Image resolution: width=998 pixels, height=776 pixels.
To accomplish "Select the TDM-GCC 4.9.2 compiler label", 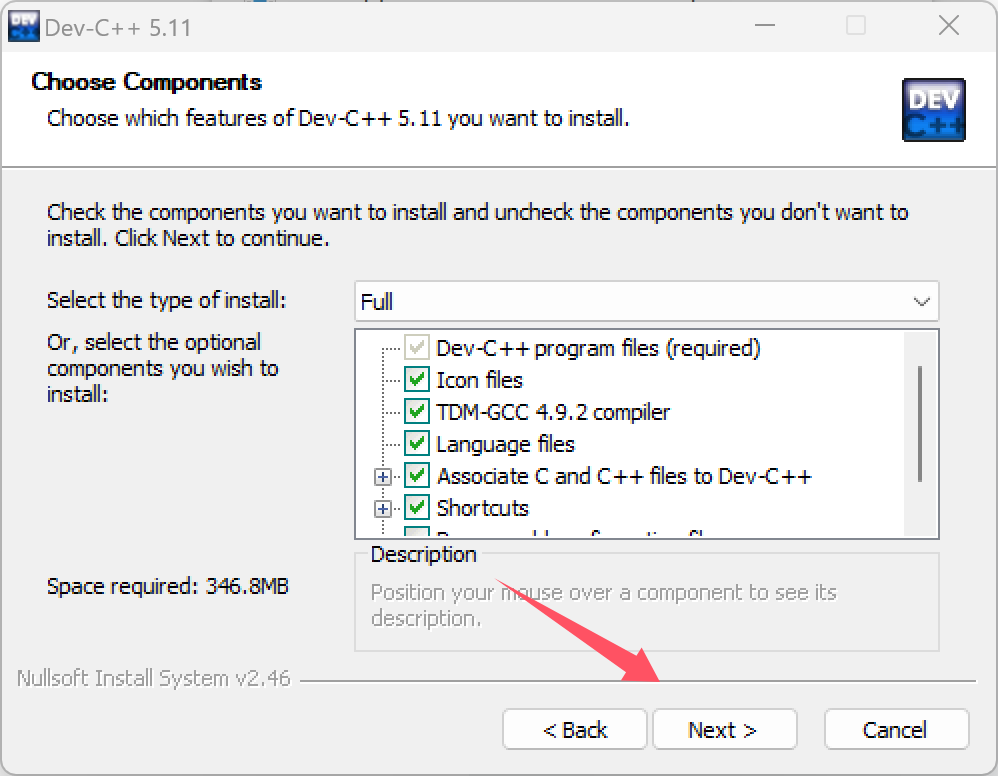I will tap(553, 413).
